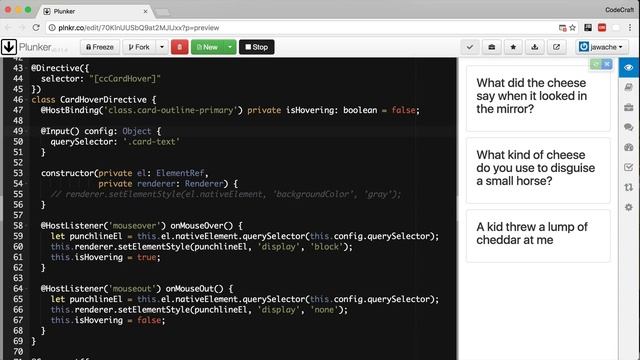Expand the New button dropdown arrow
Screen dimensions: 640x360
(x=230, y=47)
